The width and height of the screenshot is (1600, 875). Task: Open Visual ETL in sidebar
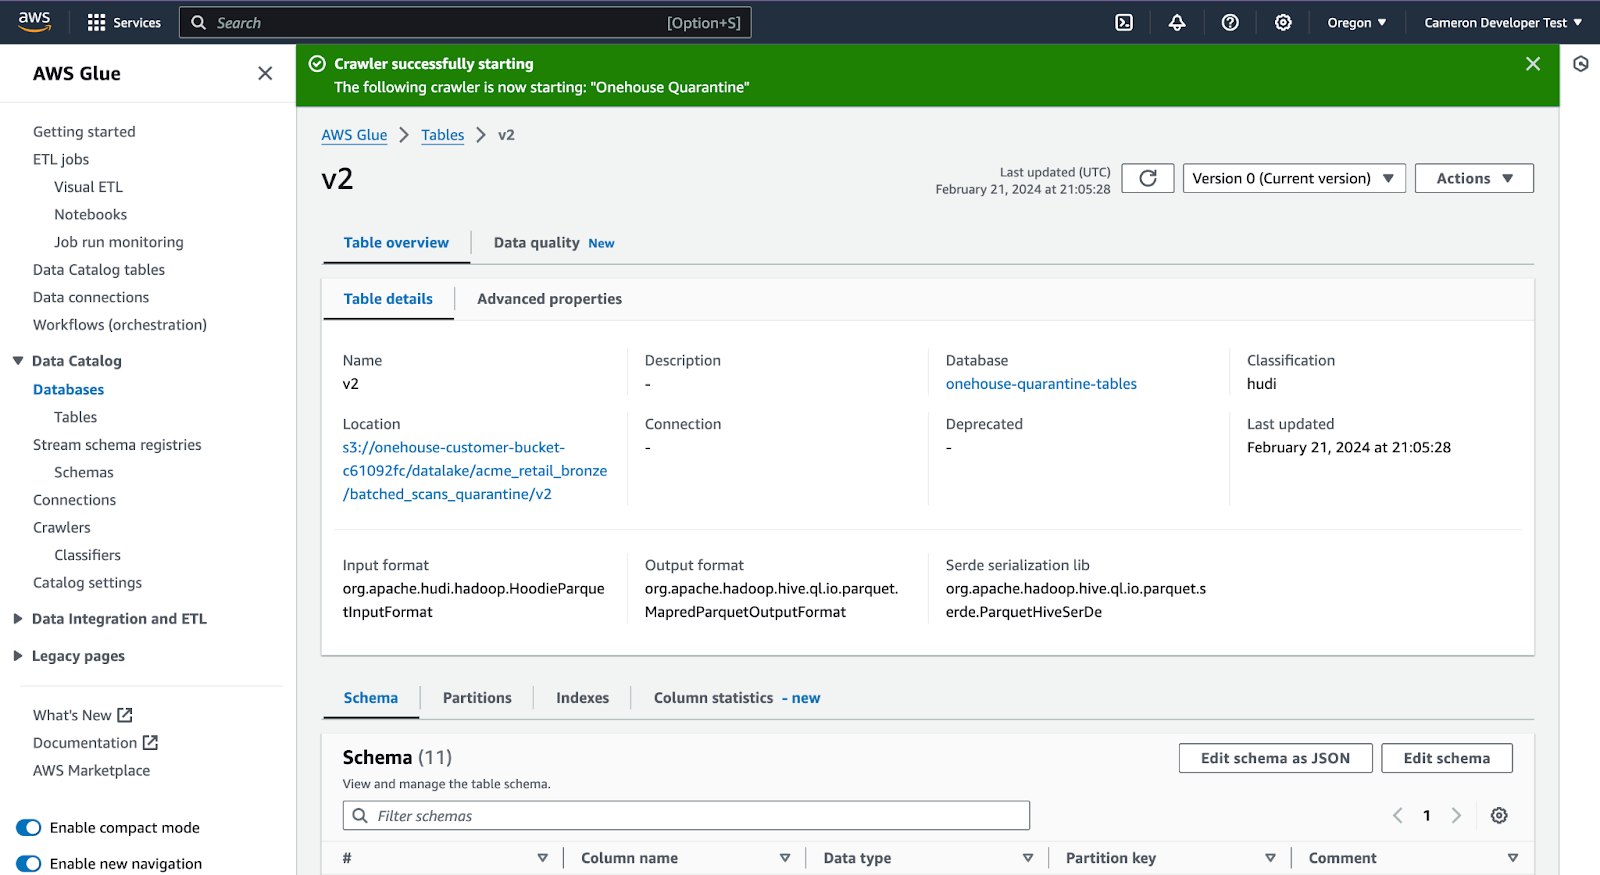(88, 187)
